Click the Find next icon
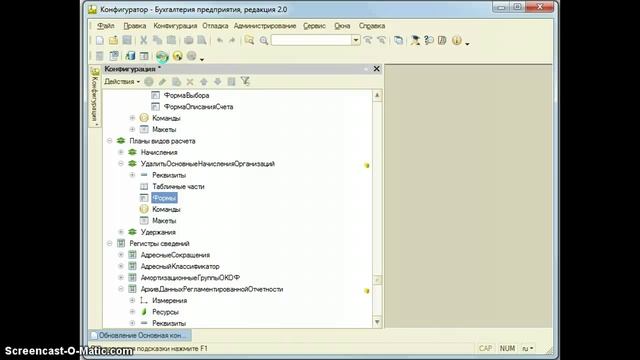This screenshot has height=360, width=640. click(368, 40)
